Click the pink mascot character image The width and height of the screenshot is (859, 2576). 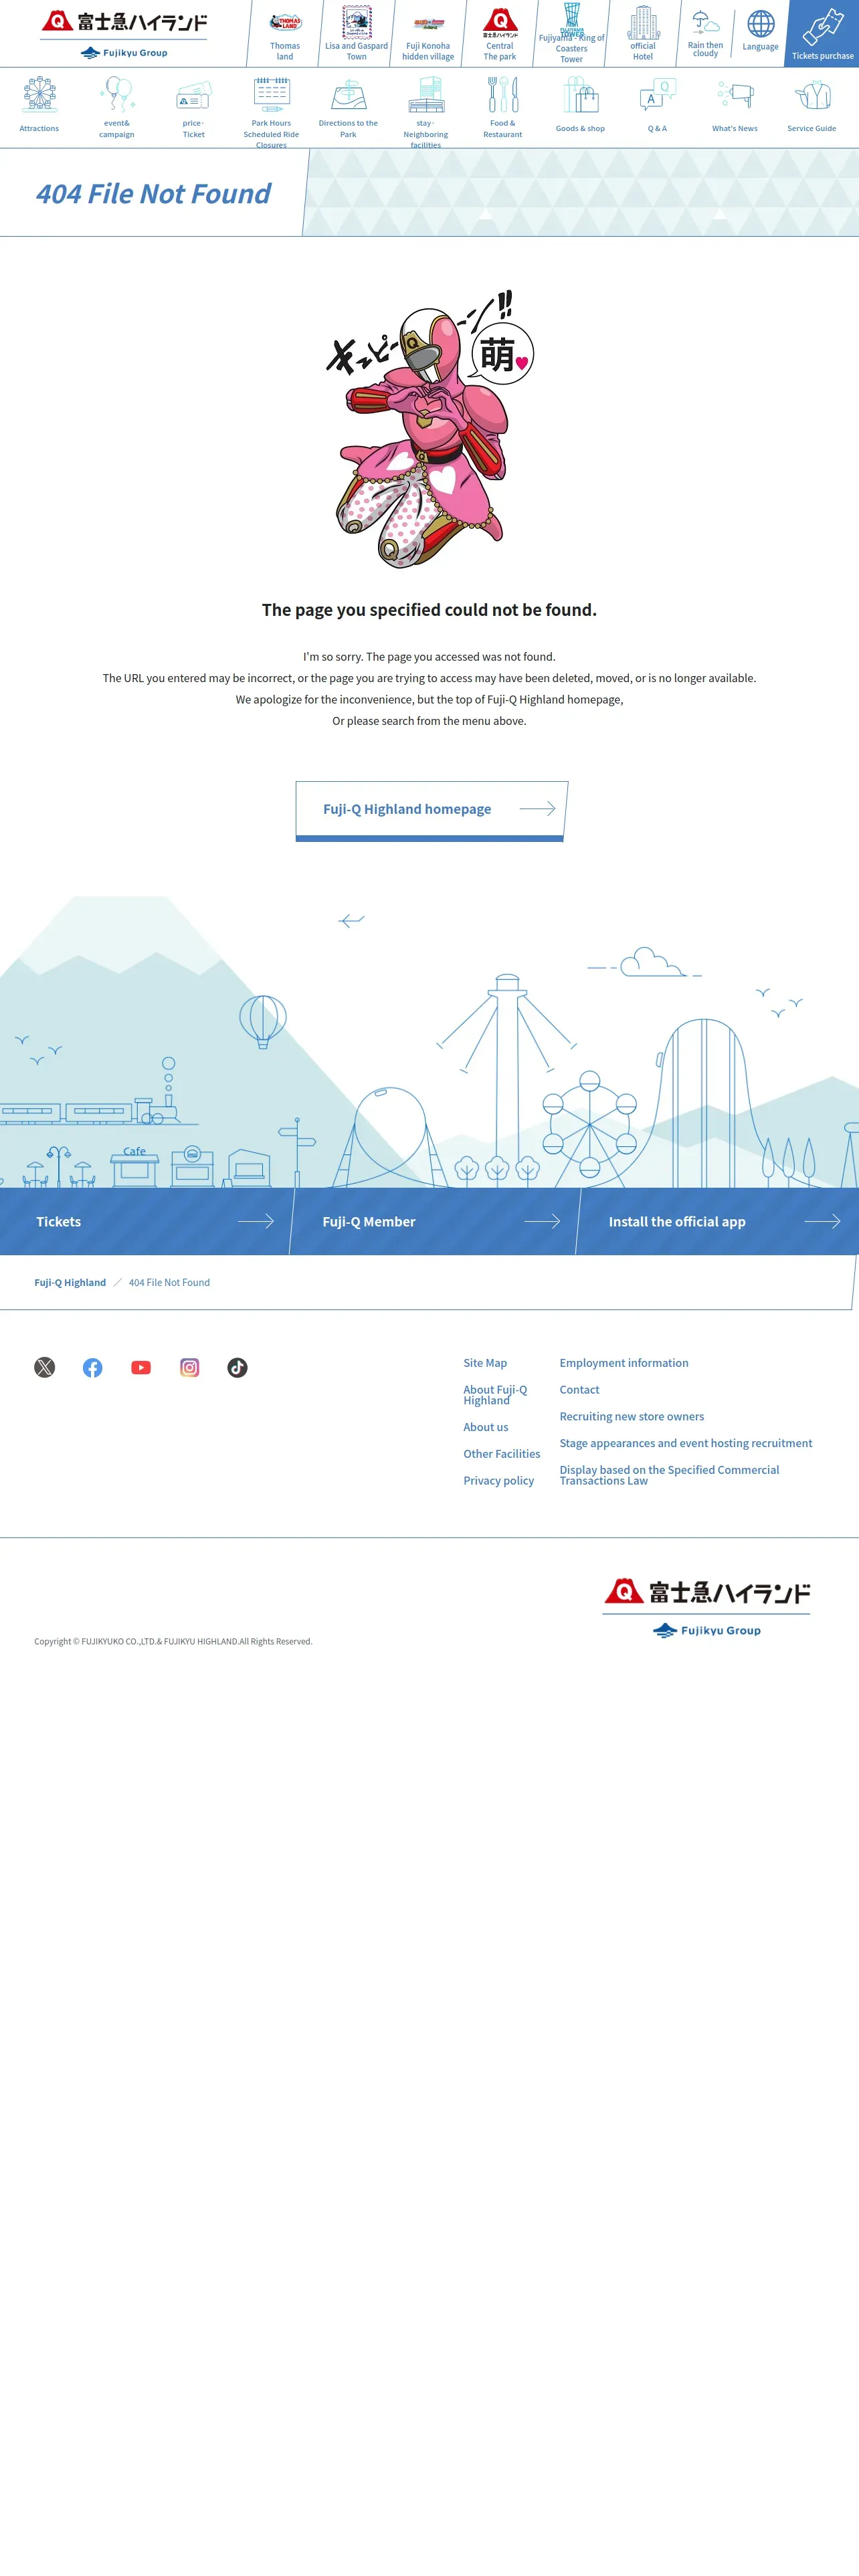[x=430, y=430]
